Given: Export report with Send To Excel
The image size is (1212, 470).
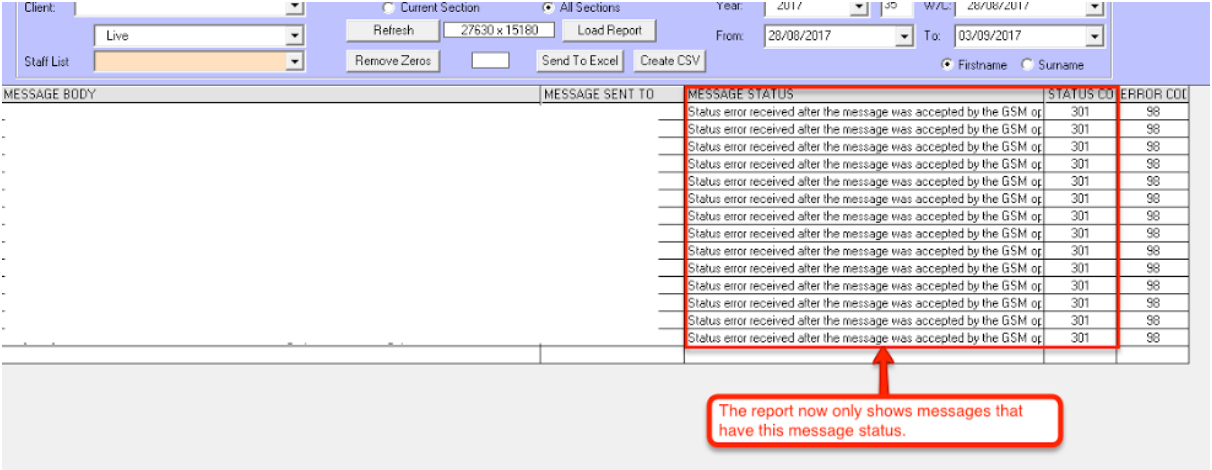Looking at the screenshot, I should point(579,61).
